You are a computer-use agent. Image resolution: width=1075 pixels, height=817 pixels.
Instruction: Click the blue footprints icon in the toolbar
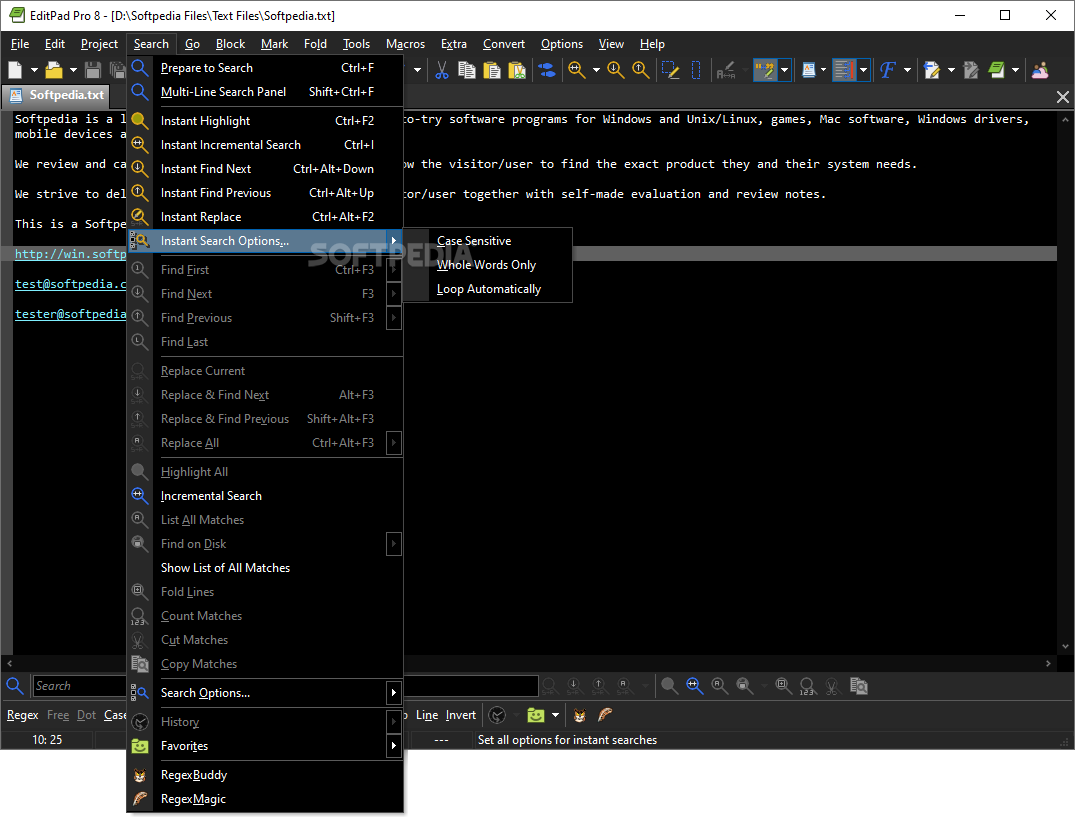(547, 70)
